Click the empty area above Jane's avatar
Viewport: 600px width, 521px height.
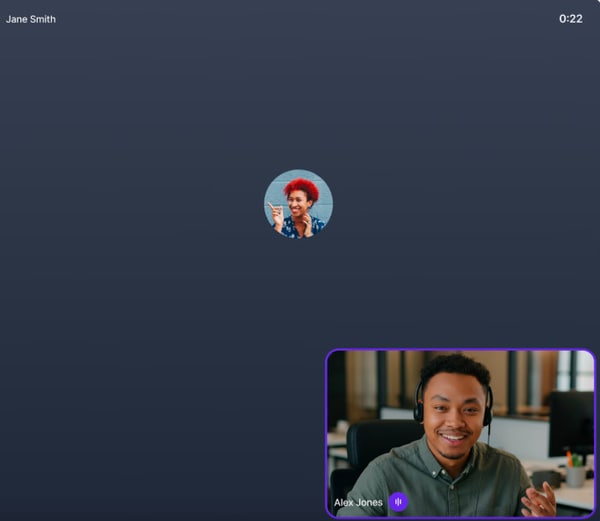298,100
